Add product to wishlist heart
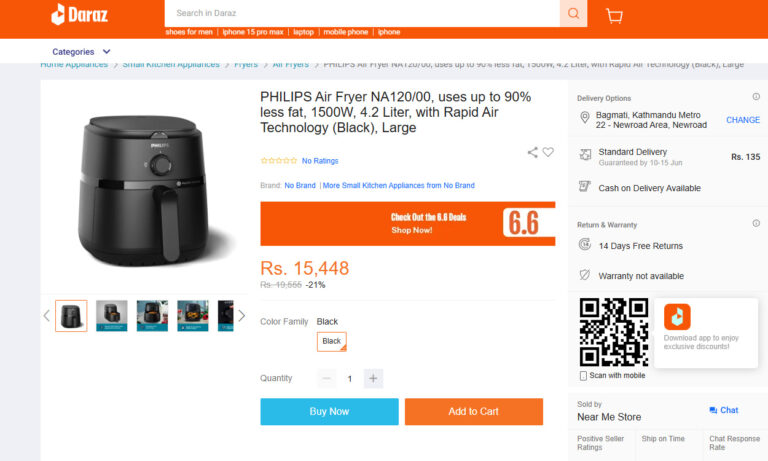768x461 pixels. click(x=548, y=153)
